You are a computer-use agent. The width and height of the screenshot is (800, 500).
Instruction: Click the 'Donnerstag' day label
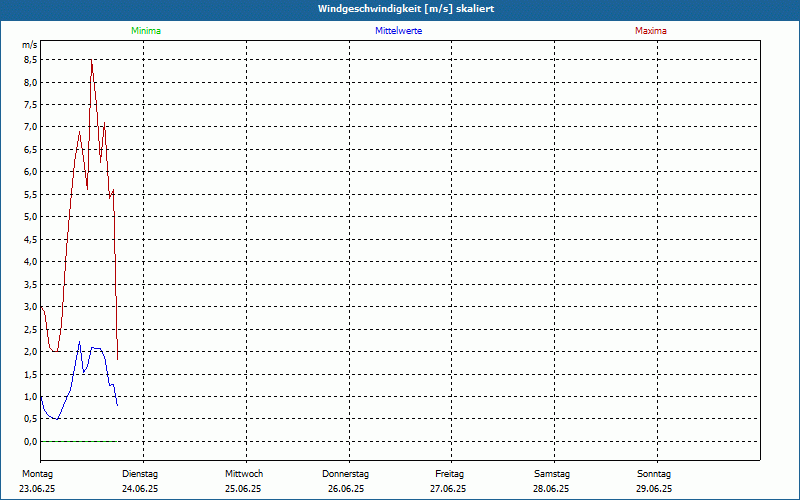345,474
